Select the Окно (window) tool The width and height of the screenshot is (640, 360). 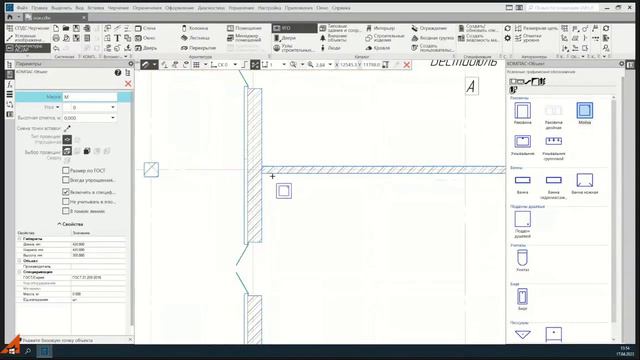[145, 38]
